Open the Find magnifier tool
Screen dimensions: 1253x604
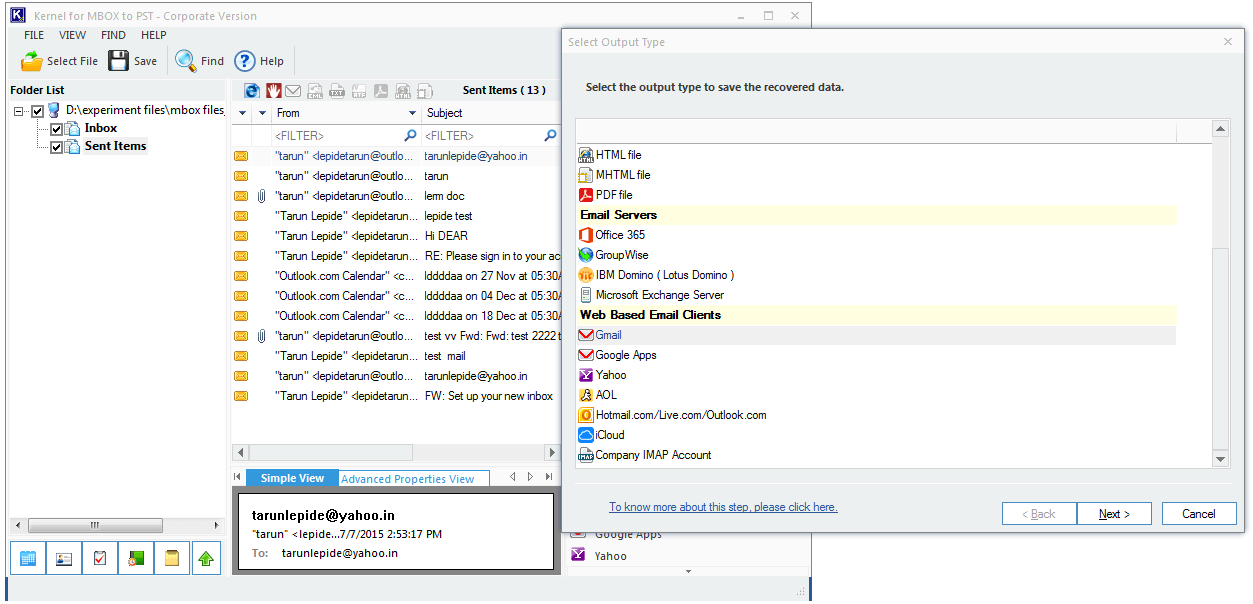click(x=186, y=61)
